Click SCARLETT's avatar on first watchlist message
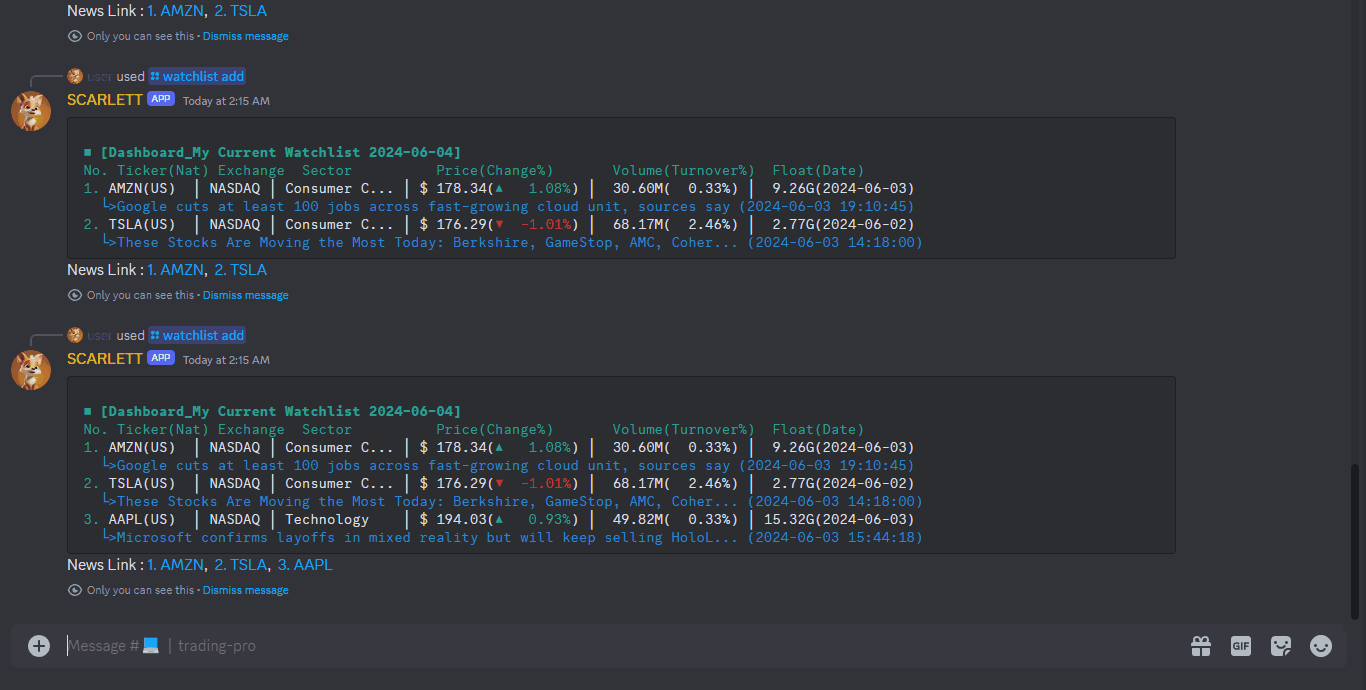The height and width of the screenshot is (690, 1366). 31,111
